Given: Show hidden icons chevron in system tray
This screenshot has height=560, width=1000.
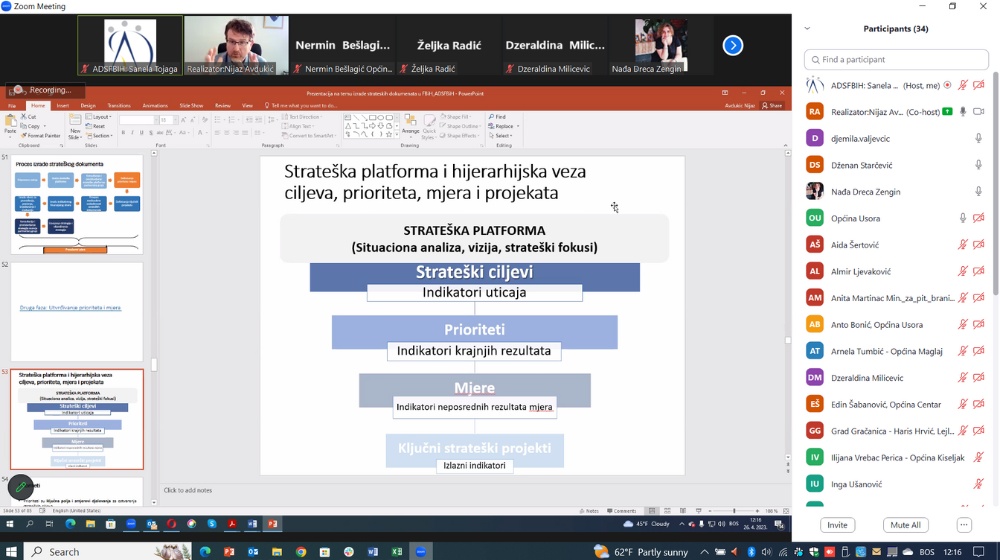Looking at the screenshot, I should (704, 552).
